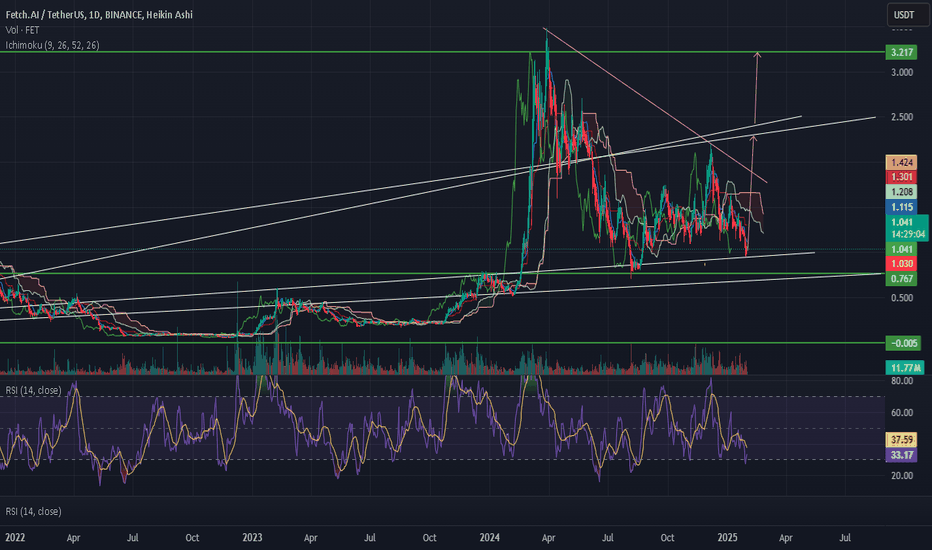932x550 pixels.
Task: Select the 0.767 green level label
Action: click(x=902, y=279)
